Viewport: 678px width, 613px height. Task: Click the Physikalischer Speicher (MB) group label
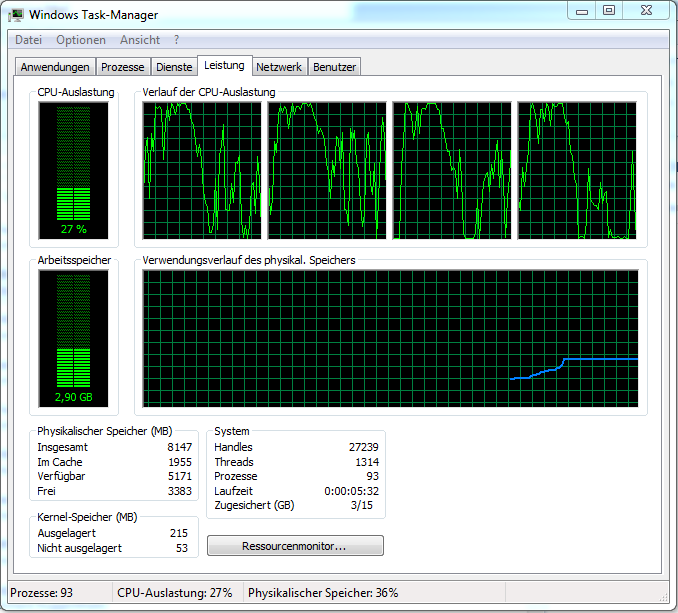point(105,431)
